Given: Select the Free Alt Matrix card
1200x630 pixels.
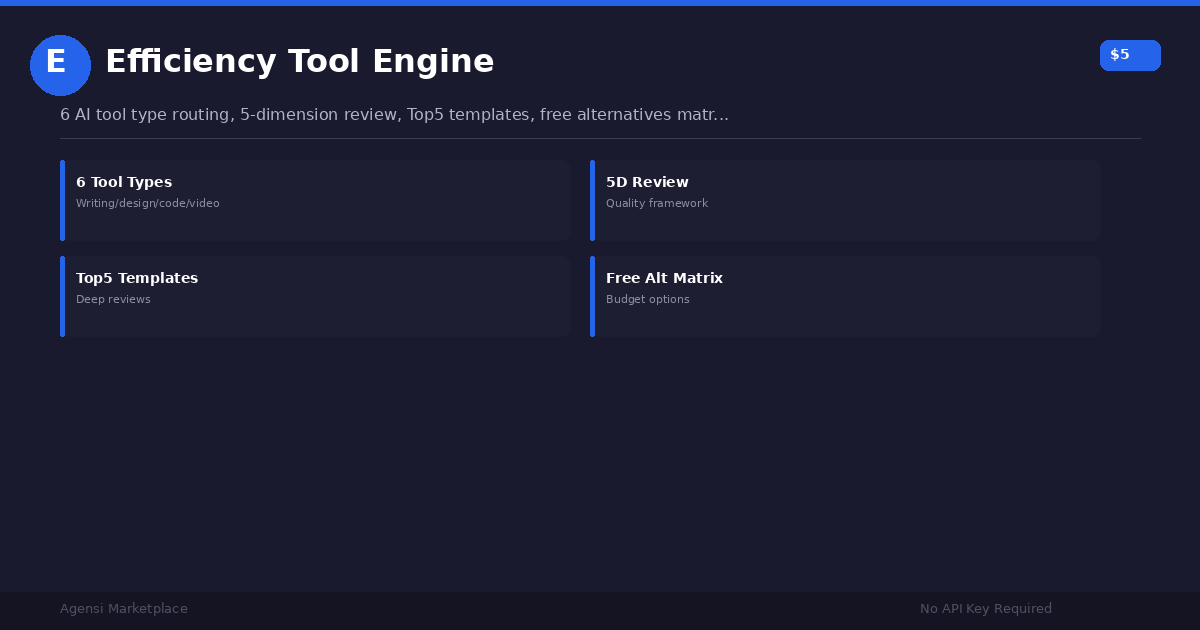Looking at the screenshot, I should click(x=845, y=296).
